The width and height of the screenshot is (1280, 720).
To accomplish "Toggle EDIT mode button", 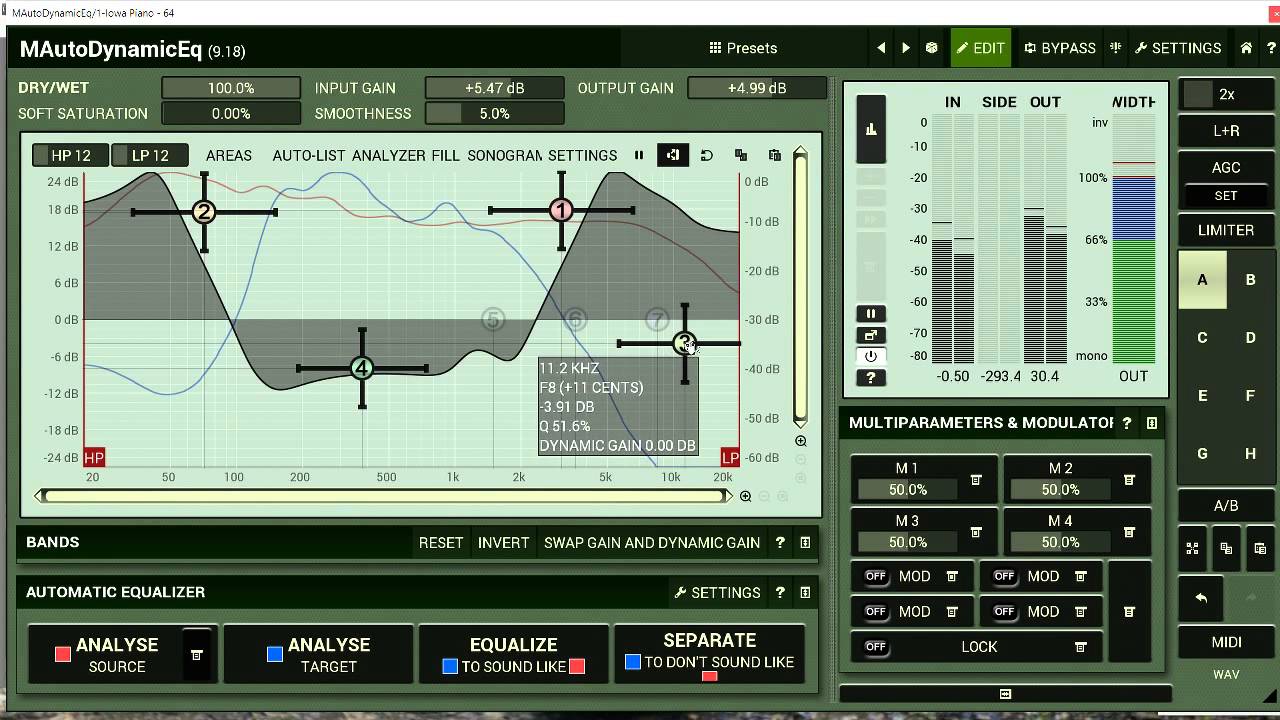I will click(981, 48).
